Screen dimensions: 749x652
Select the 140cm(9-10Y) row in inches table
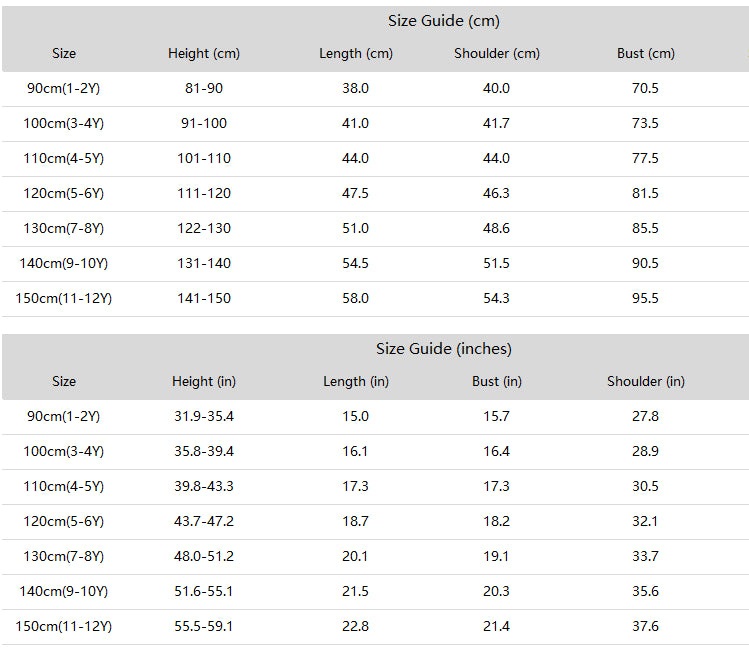click(375, 592)
